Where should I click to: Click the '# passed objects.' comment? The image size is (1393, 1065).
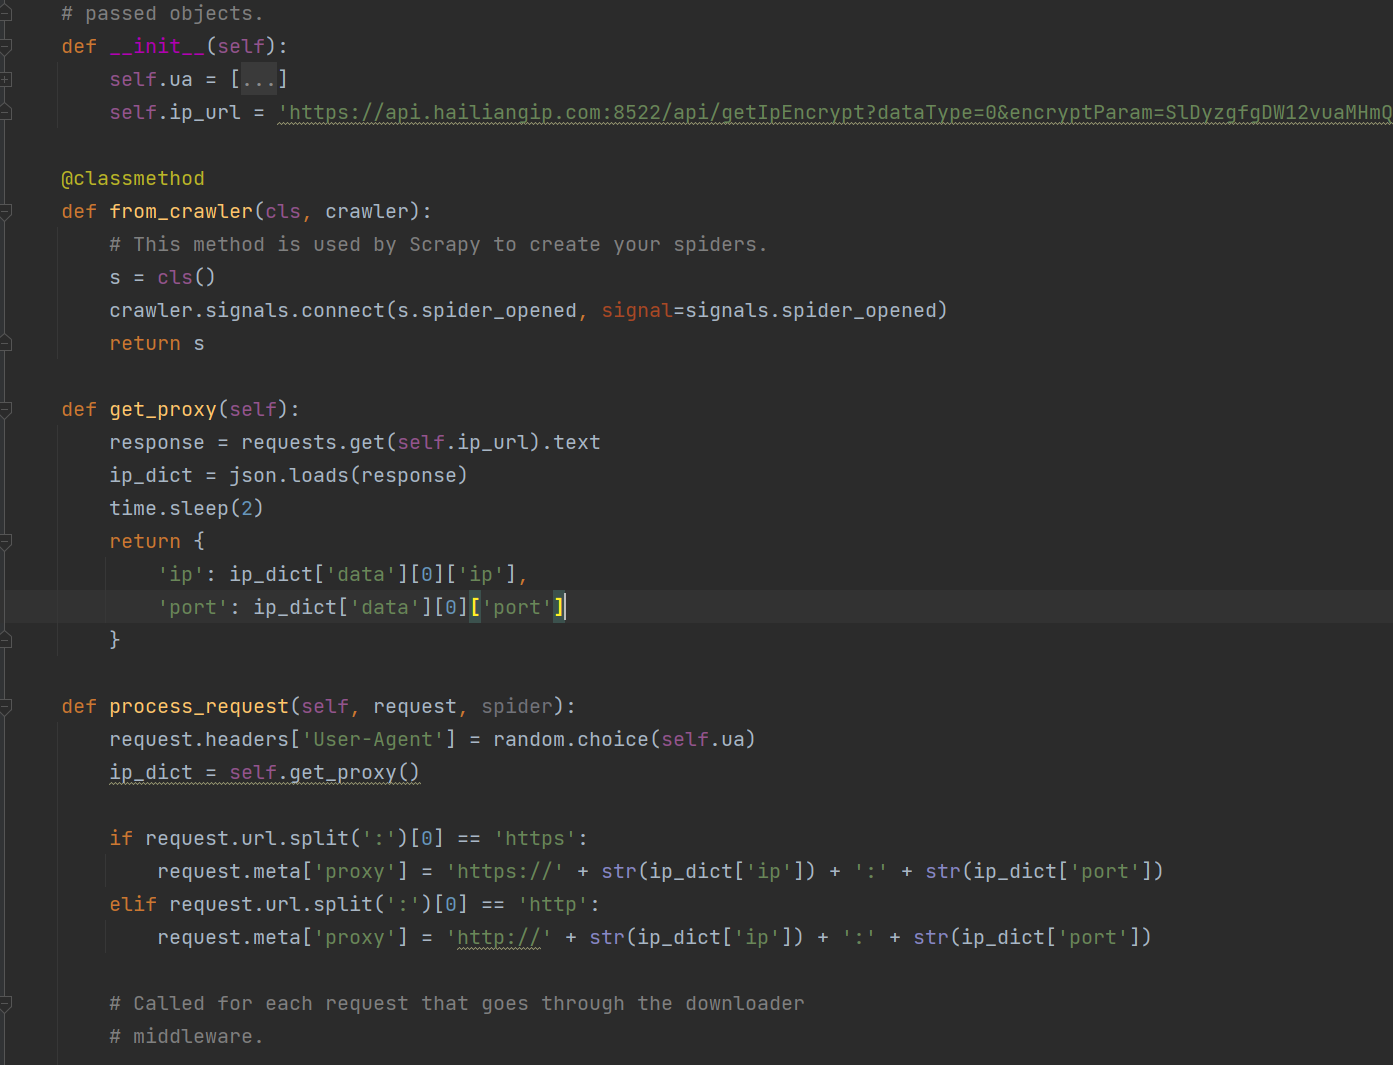(x=162, y=13)
